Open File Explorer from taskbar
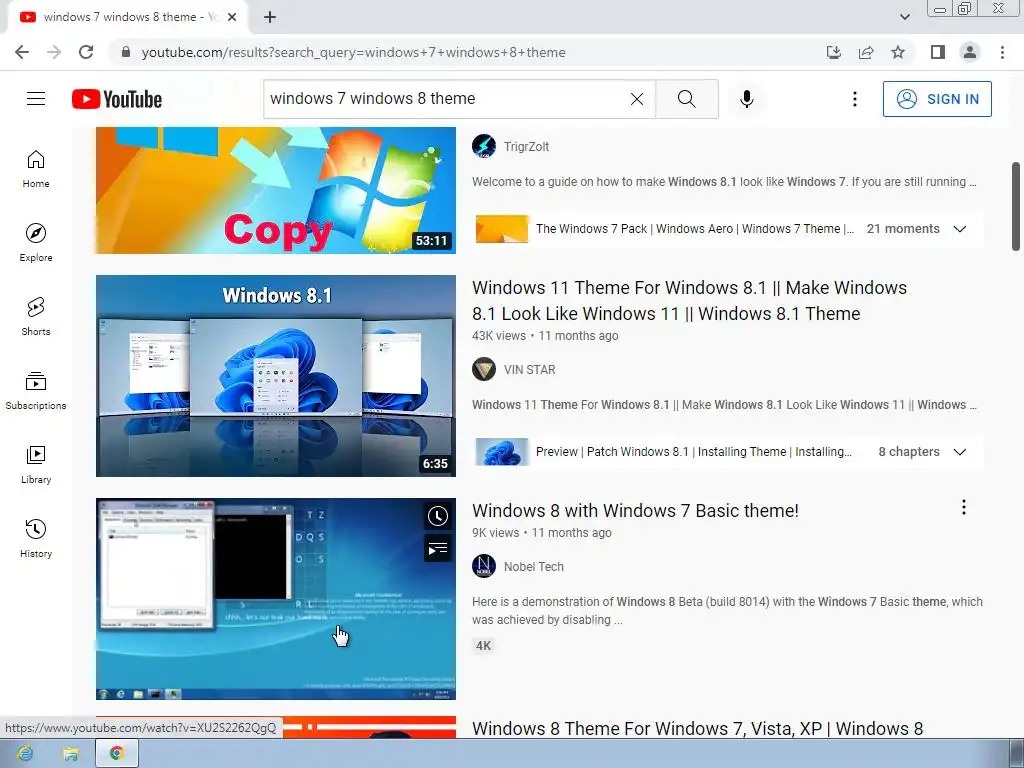The height and width of the screenshot is (768, 1024). coord(71,754)
